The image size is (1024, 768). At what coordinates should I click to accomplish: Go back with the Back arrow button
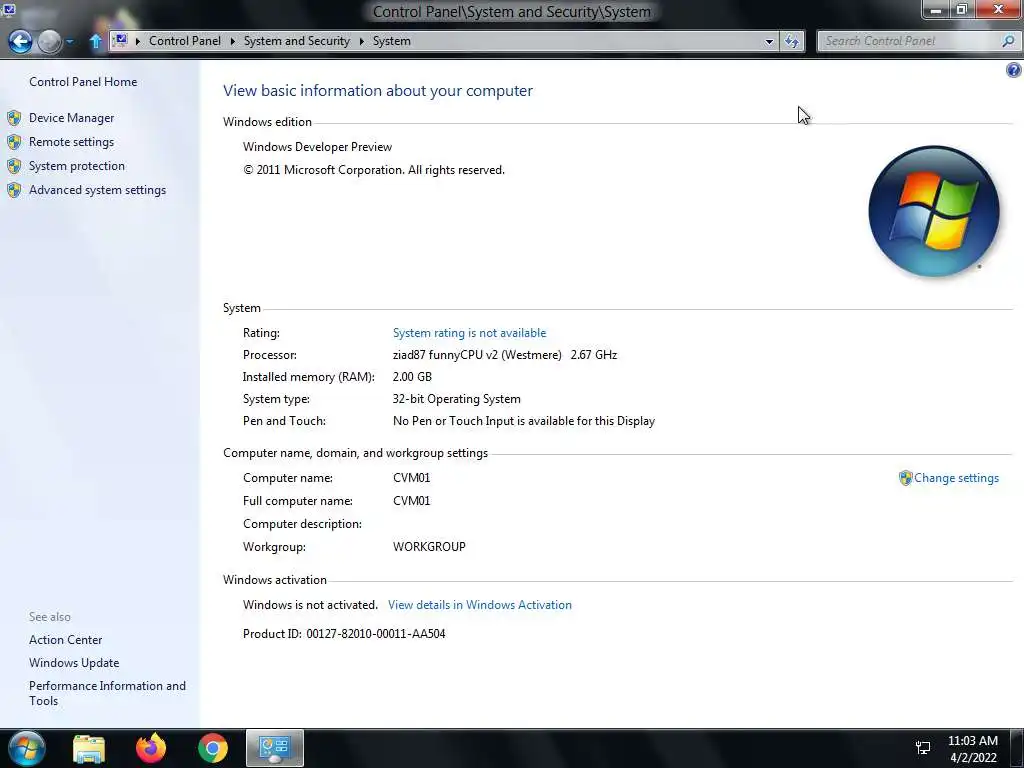20,42
